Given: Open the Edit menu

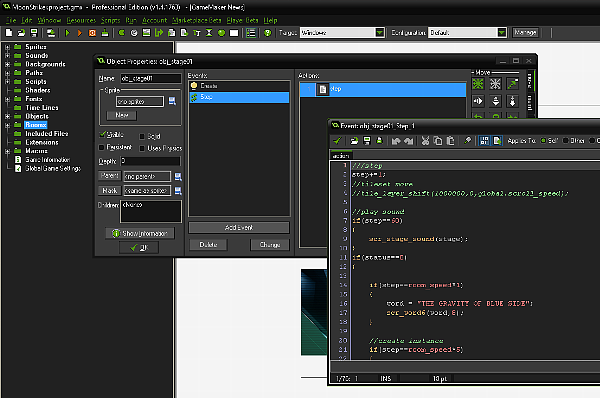Looking at the screenshot, I should 27,20.
